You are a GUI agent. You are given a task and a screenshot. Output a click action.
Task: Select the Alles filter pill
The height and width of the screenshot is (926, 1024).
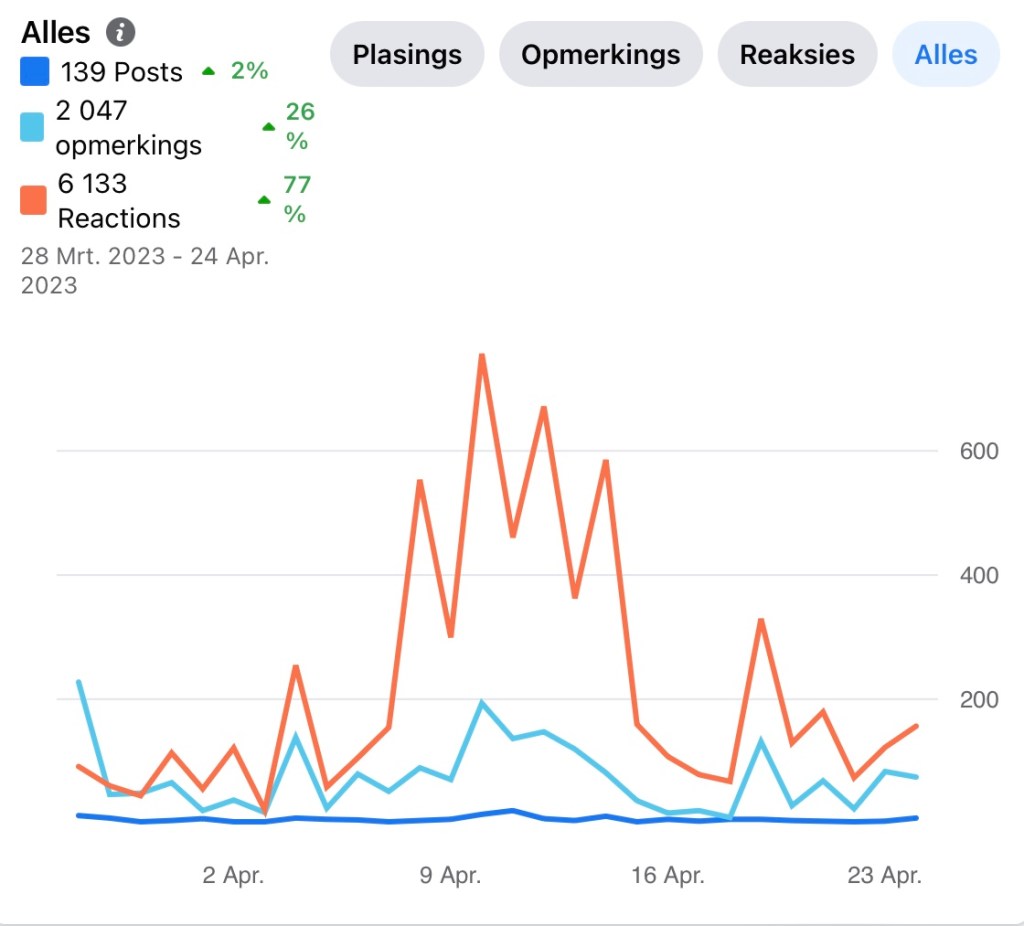coord(945,54)
